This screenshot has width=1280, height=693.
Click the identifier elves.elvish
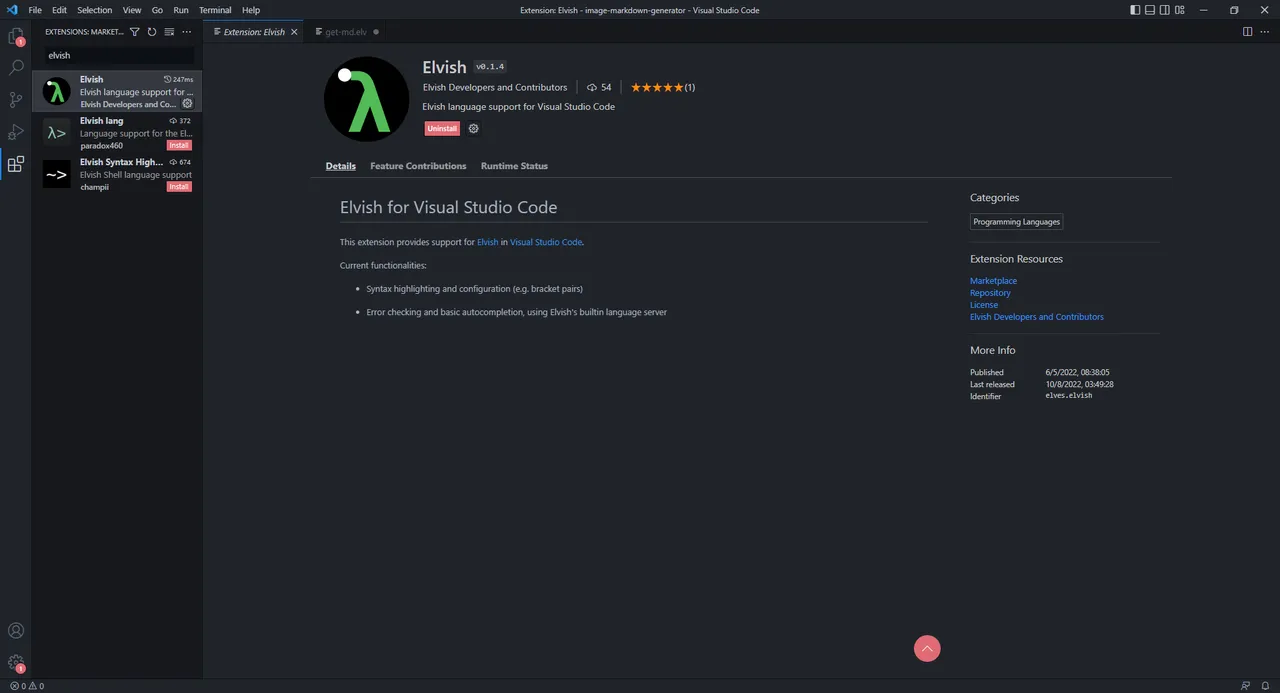coord(1069,396)
